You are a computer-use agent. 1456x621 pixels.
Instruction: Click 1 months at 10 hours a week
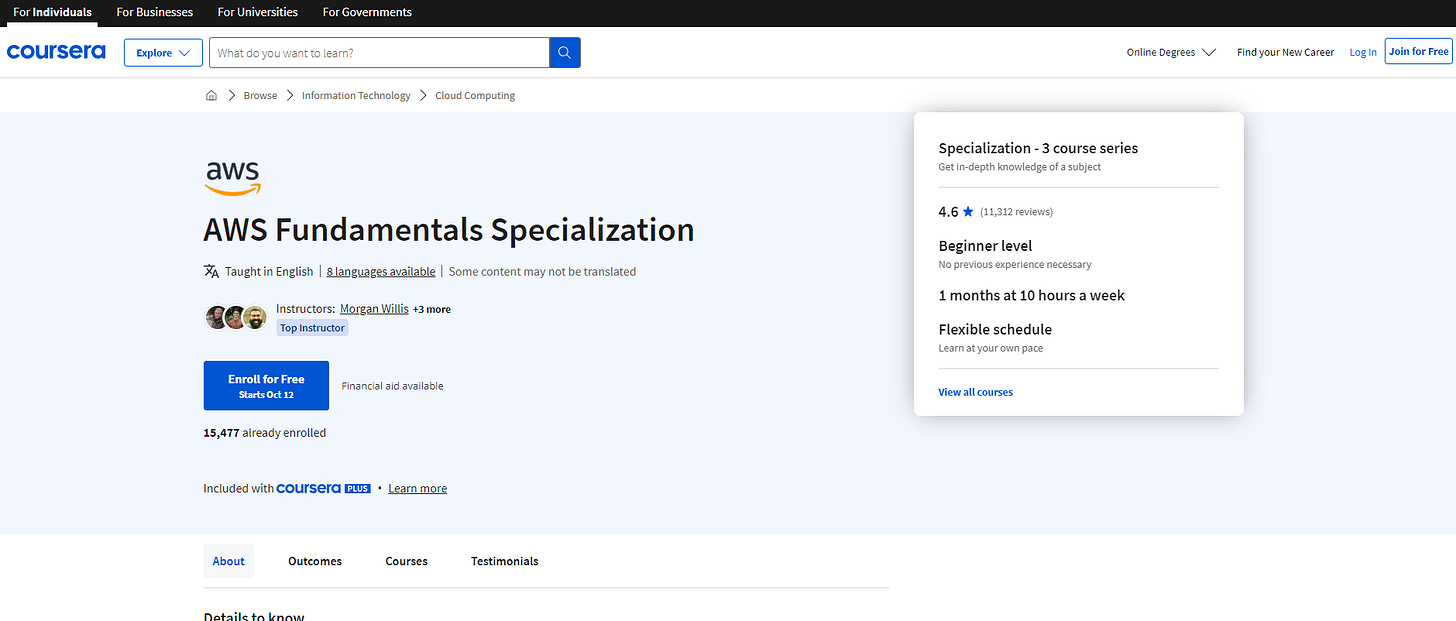coord(1031,296)
